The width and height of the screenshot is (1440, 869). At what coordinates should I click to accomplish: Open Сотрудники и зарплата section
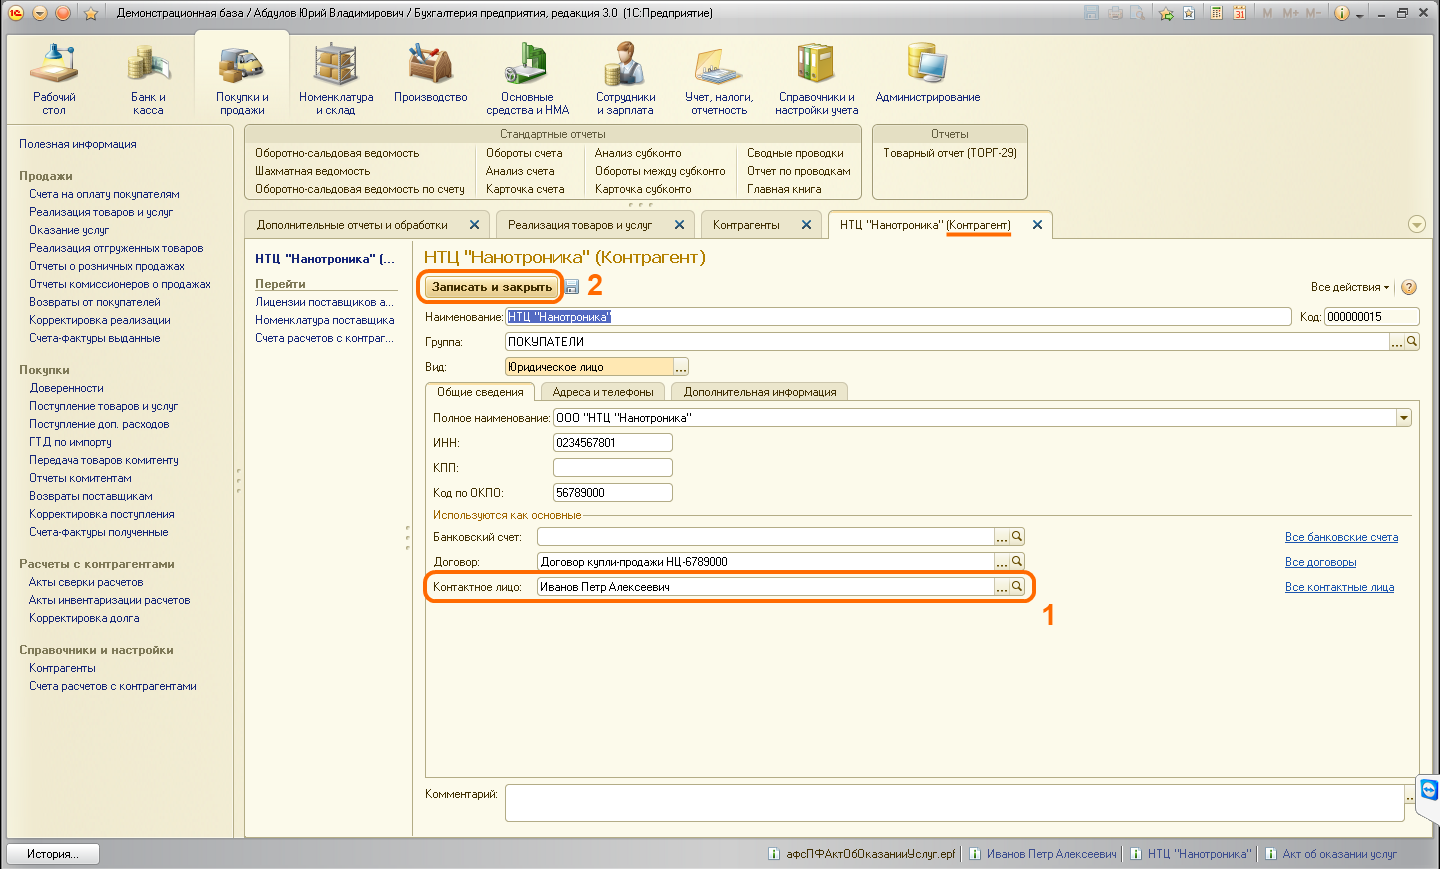(625, 79)
